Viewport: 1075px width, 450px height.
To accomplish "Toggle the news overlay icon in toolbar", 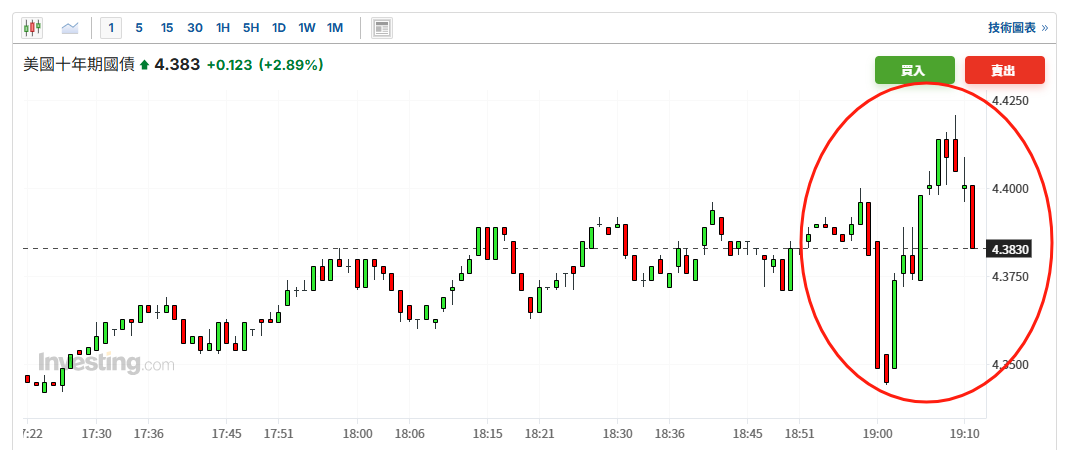I will pyautogui.click(x=381, y=28).
